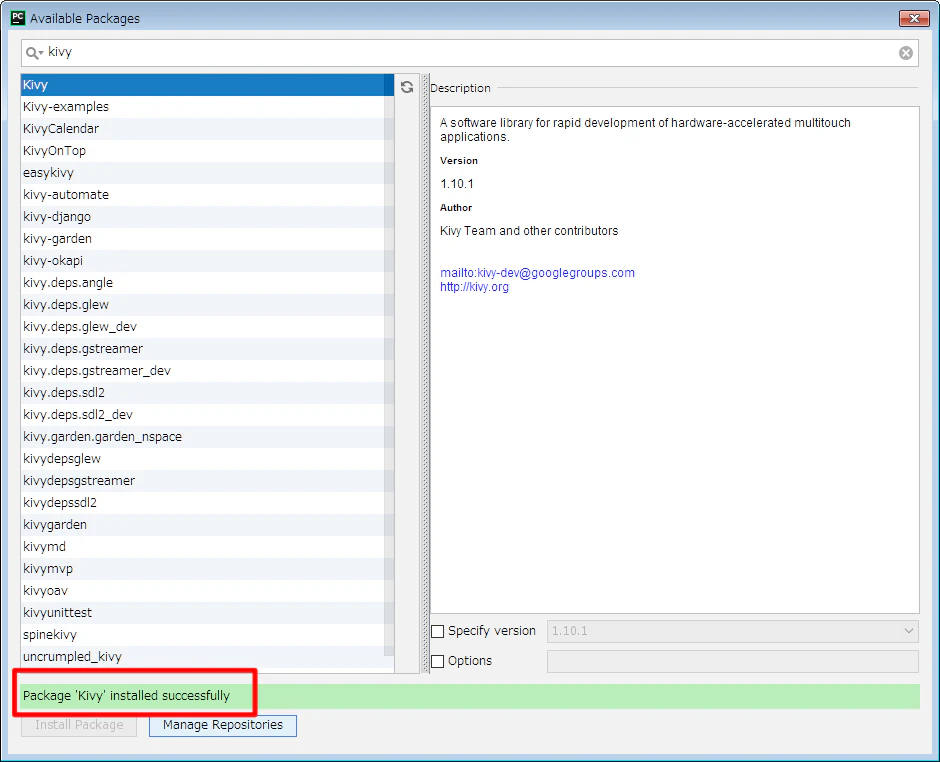Select the Kivy-examples package
The height and width of the screenshot is (762, 940).
pos(207,107)
